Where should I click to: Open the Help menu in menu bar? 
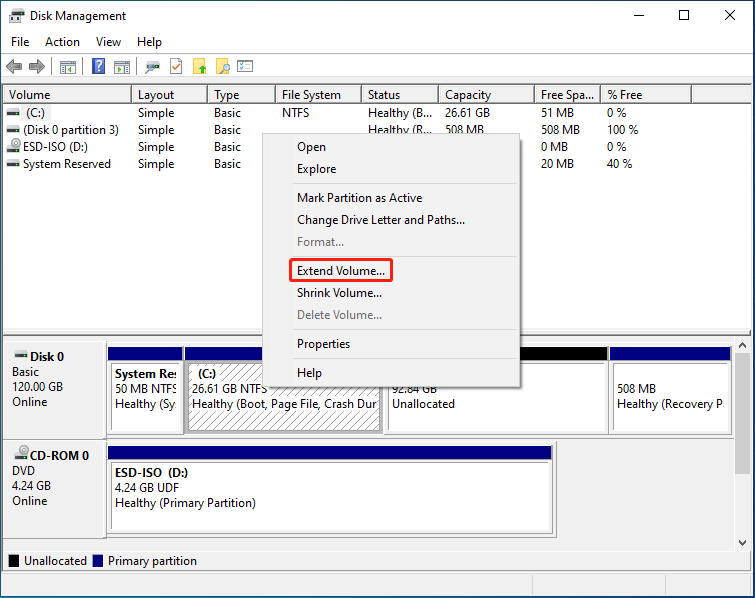point(149,42)
